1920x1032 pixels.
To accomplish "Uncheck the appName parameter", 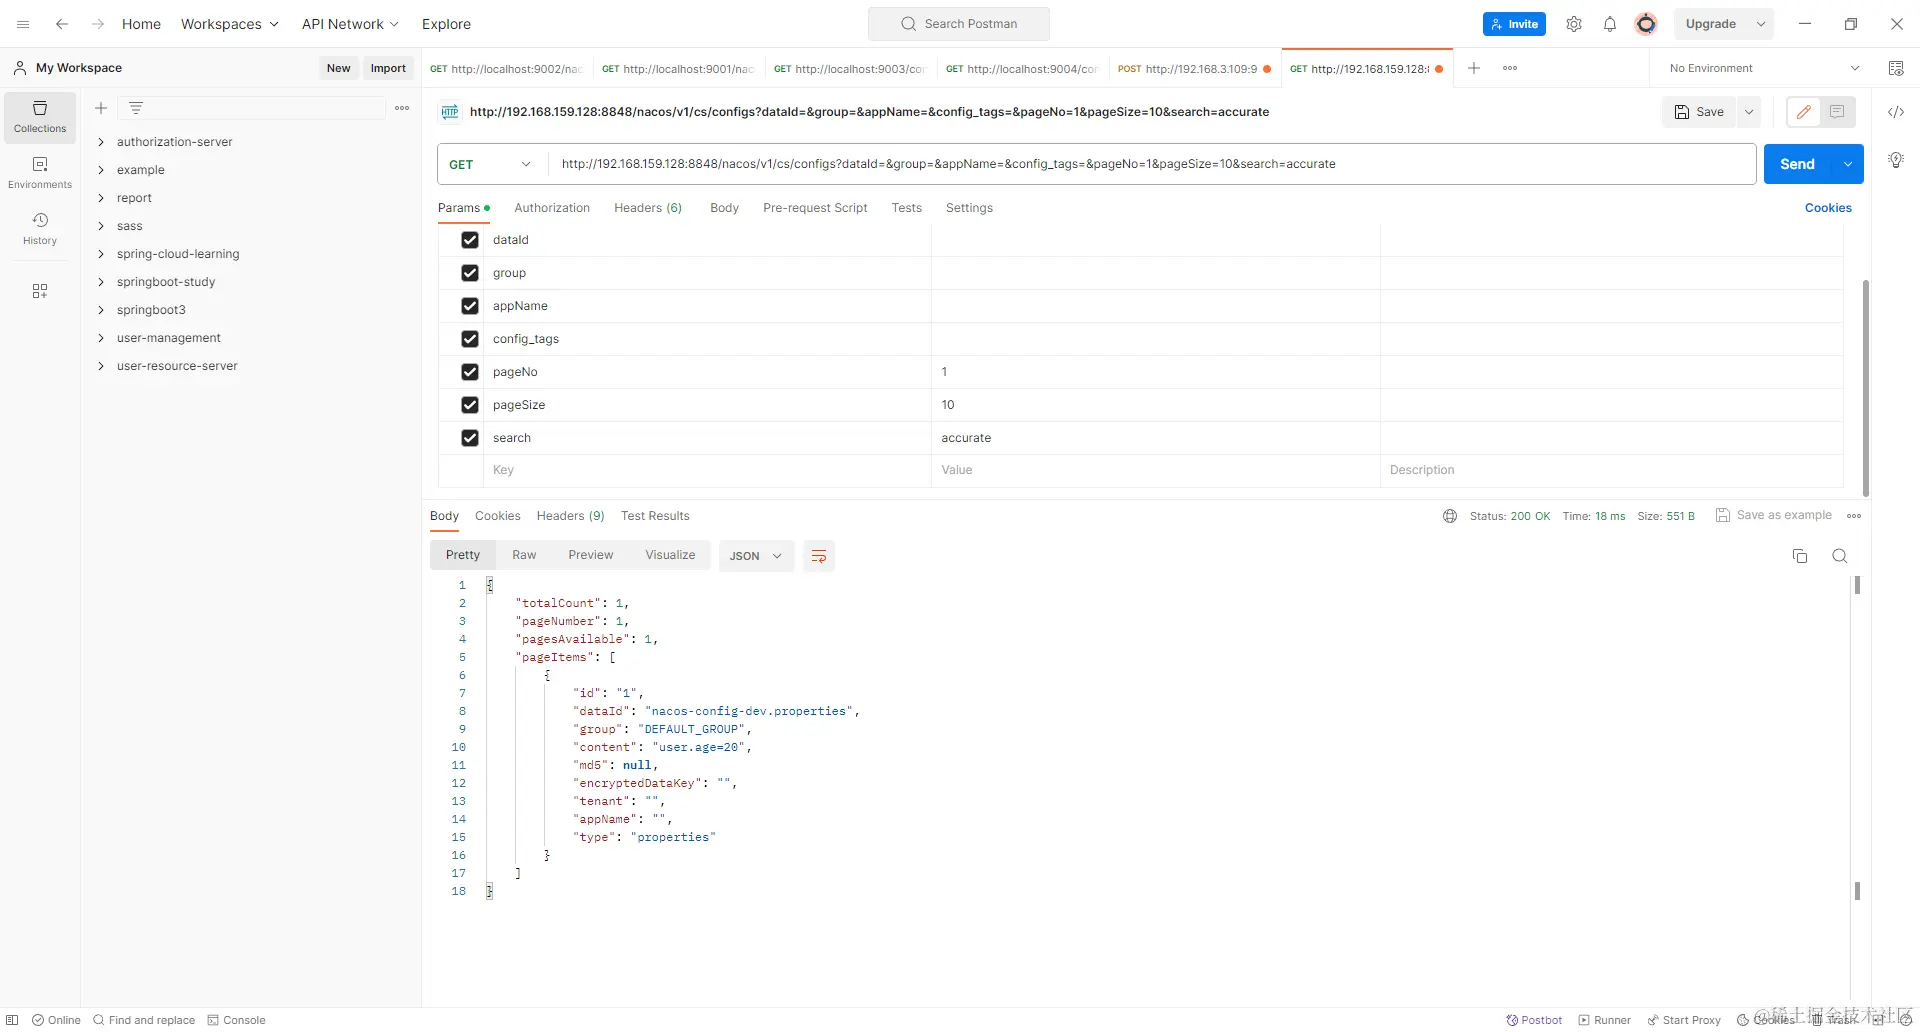I will tap(470, 306).
